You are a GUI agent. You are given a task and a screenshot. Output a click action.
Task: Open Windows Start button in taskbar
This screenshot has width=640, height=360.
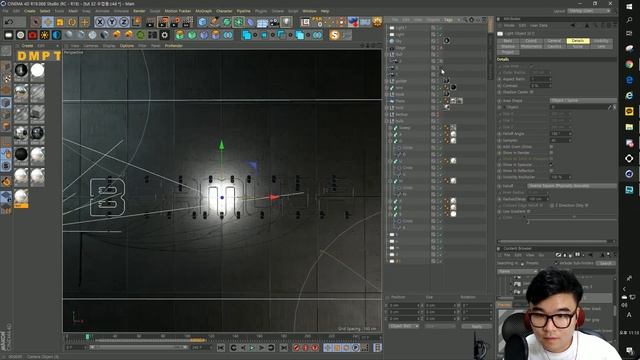[629, 7]
